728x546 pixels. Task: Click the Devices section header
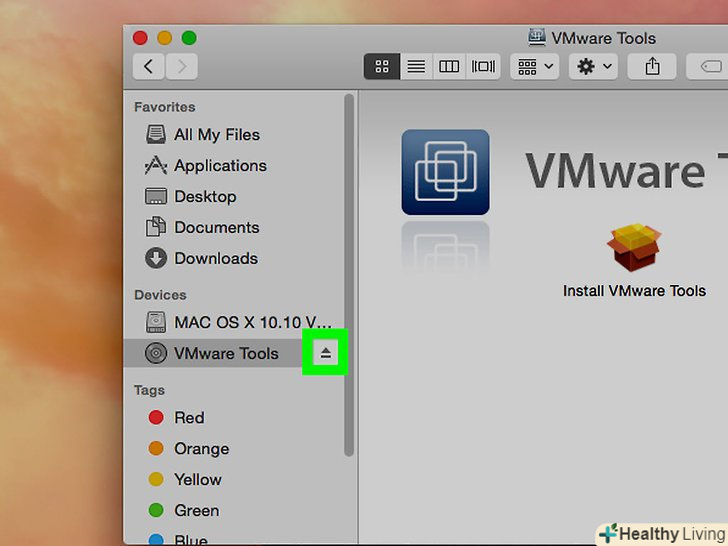[x=160, y=295]
